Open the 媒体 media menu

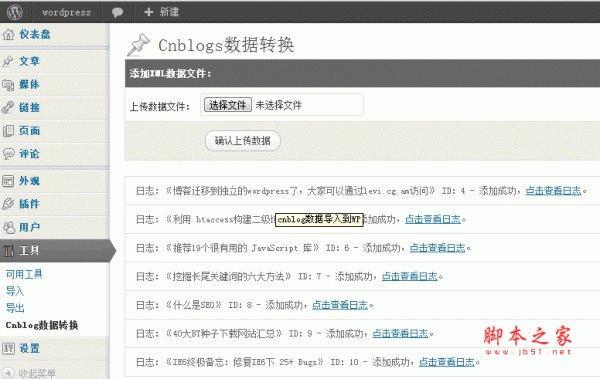pos(29,84)
